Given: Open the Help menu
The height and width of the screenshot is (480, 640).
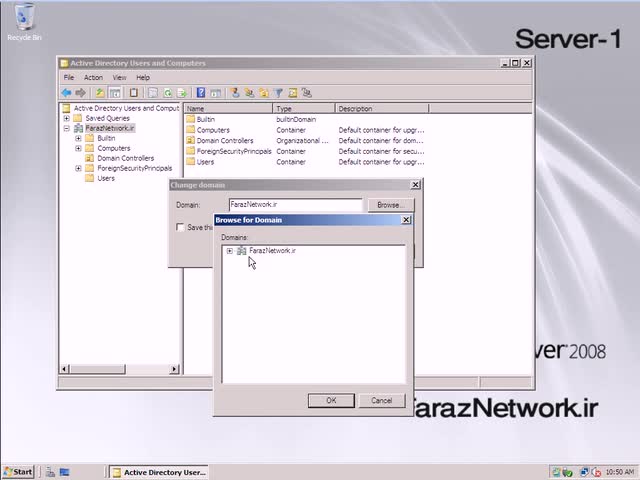Looking at the screenshot, I should [143, 77].
